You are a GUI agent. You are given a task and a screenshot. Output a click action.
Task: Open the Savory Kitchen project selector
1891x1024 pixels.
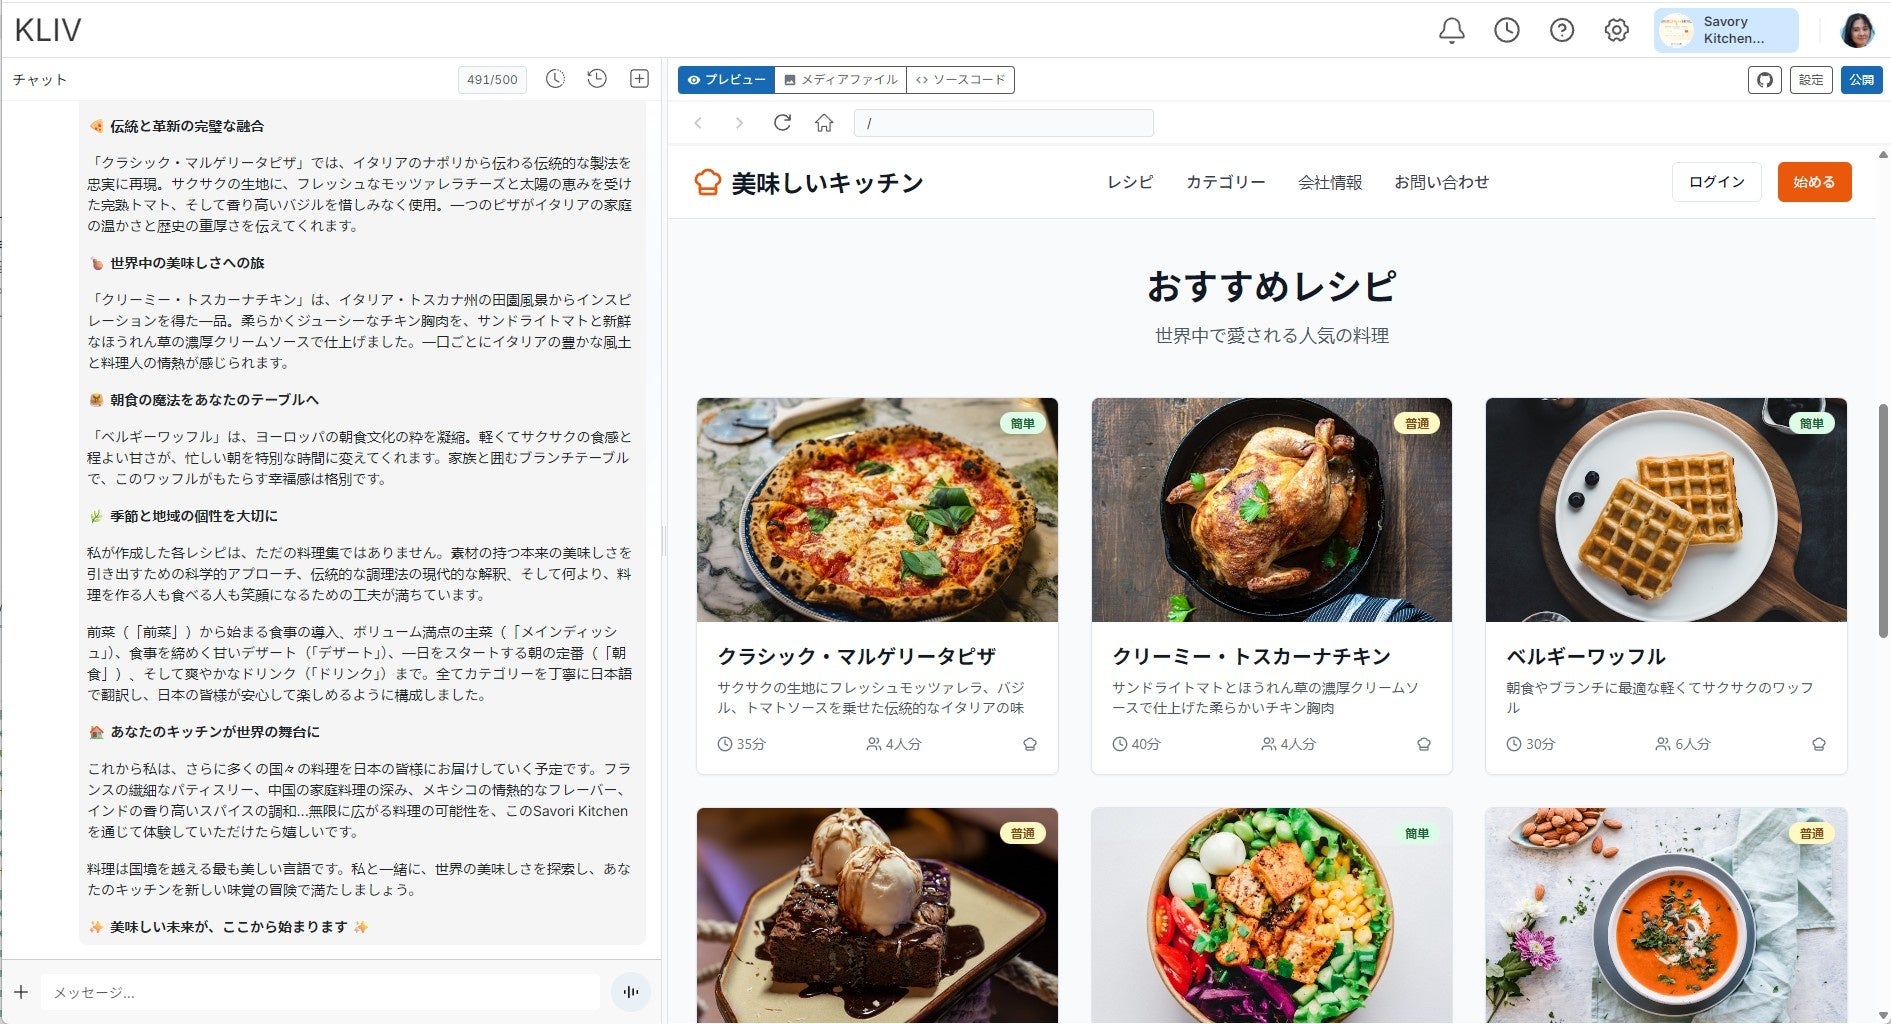click(1726, 30)
